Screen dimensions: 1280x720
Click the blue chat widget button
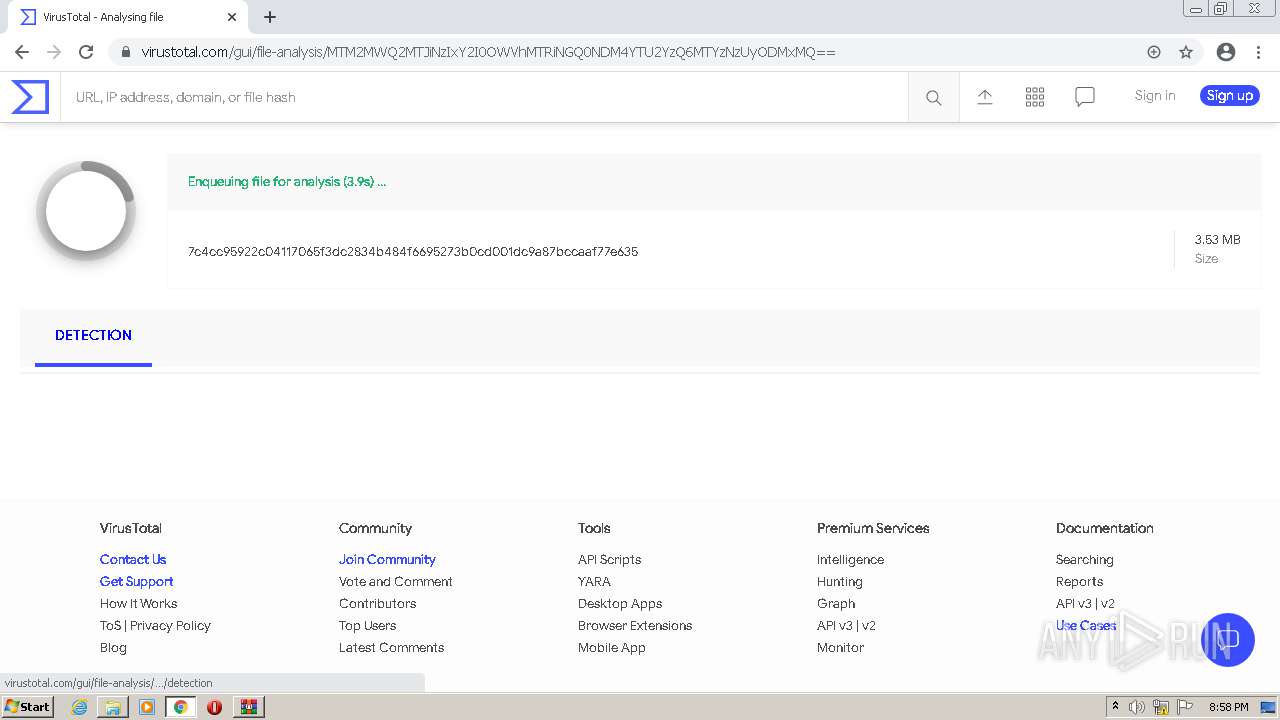point(1228,640)
